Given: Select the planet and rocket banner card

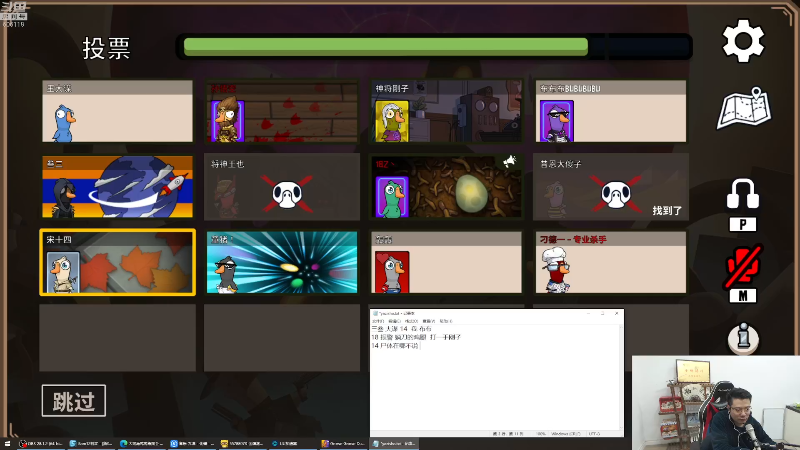Looking at the screenshot, I should coord(117,187).
